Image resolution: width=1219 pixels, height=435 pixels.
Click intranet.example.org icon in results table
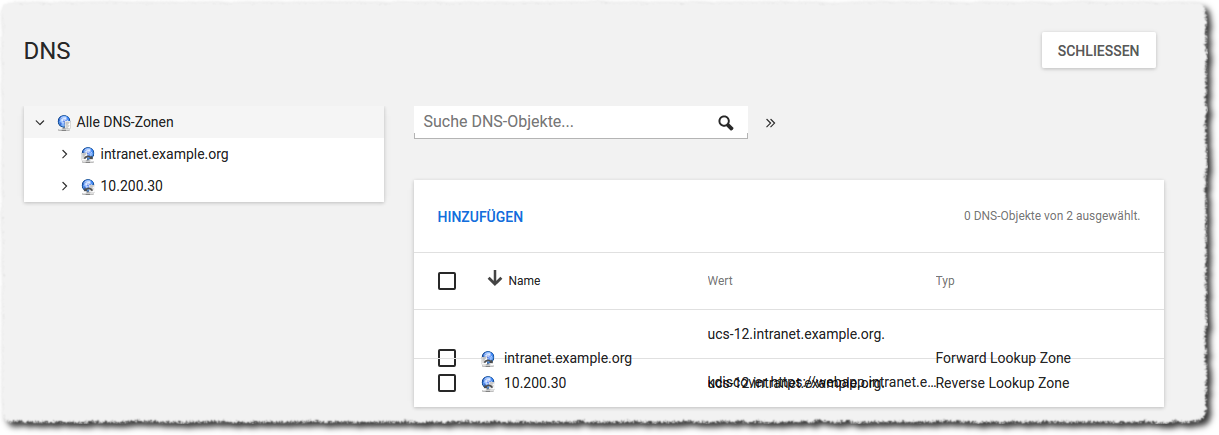pyautogui.click(x=488, y=358)
